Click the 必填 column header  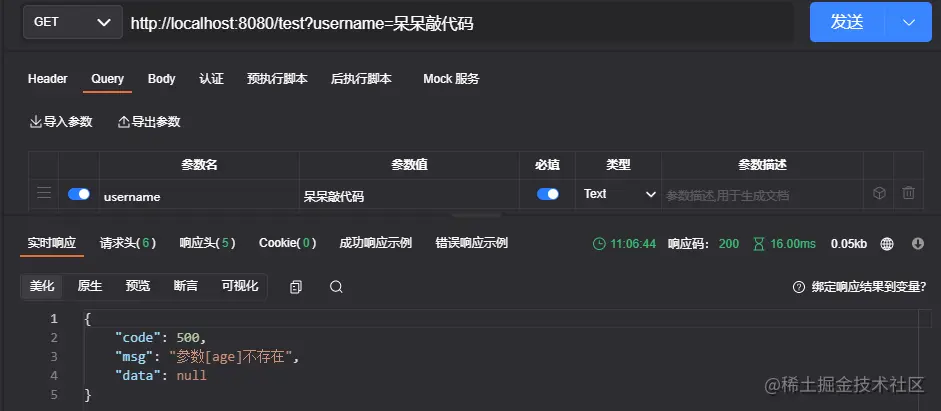[x=547, y=165]
